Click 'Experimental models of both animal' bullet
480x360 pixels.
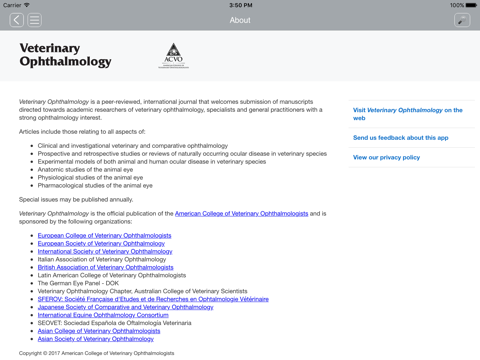(x=152, y=162)
